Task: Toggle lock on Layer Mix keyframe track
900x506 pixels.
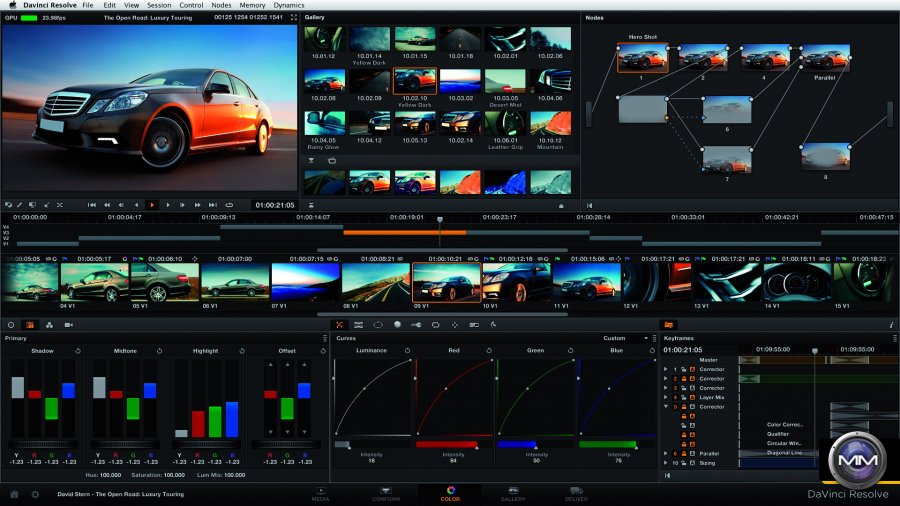Action: 684,398
